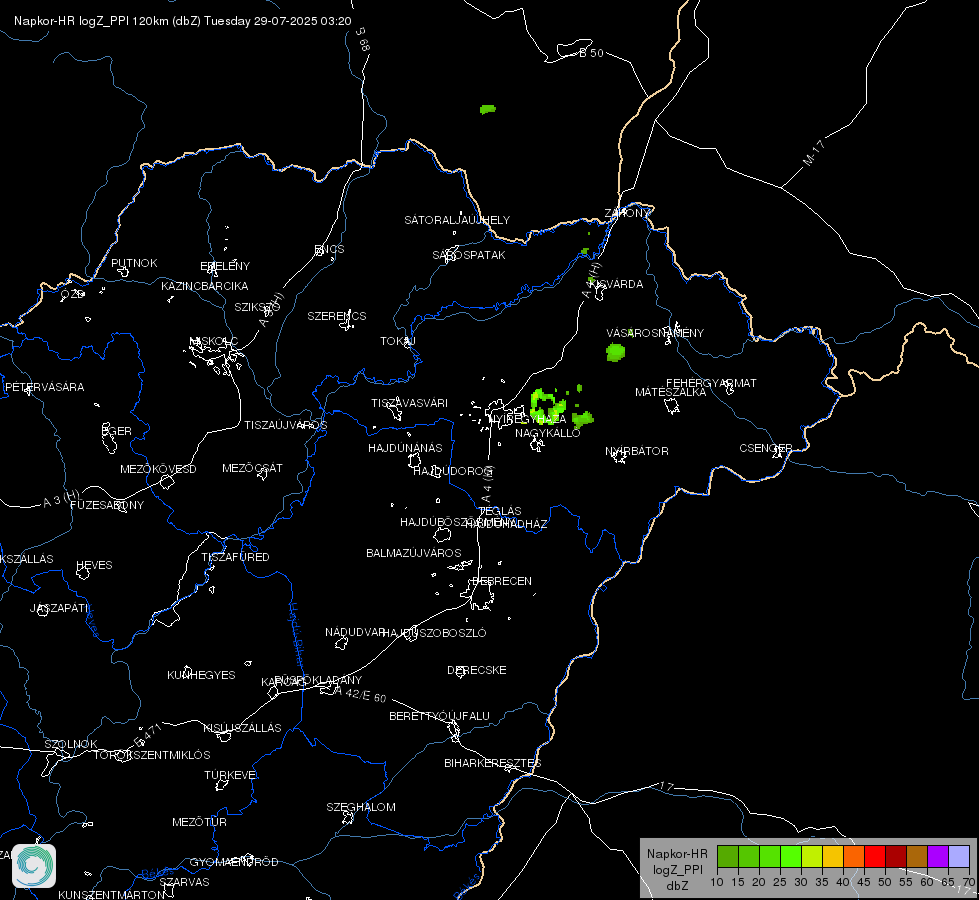Viewport: 979px width, 900px height.
Task: Click the M-17 road label
Action: (x=814, y=153)
